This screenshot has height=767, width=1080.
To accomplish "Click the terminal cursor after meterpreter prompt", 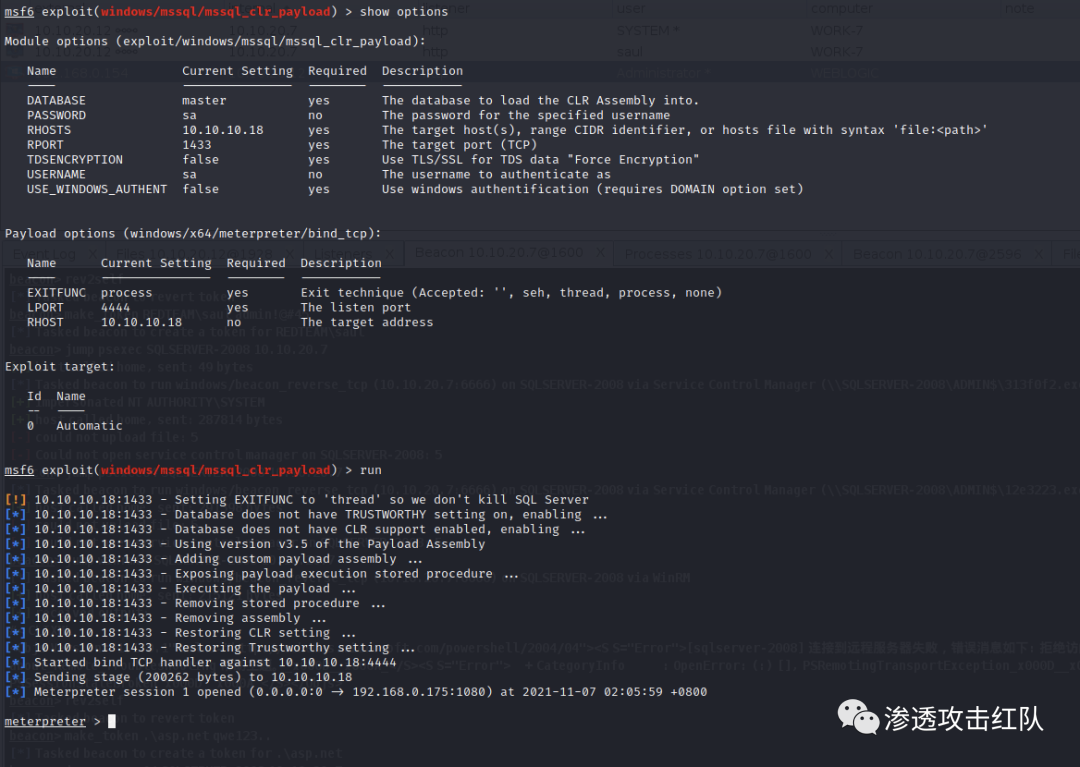I will click(112, 722).
